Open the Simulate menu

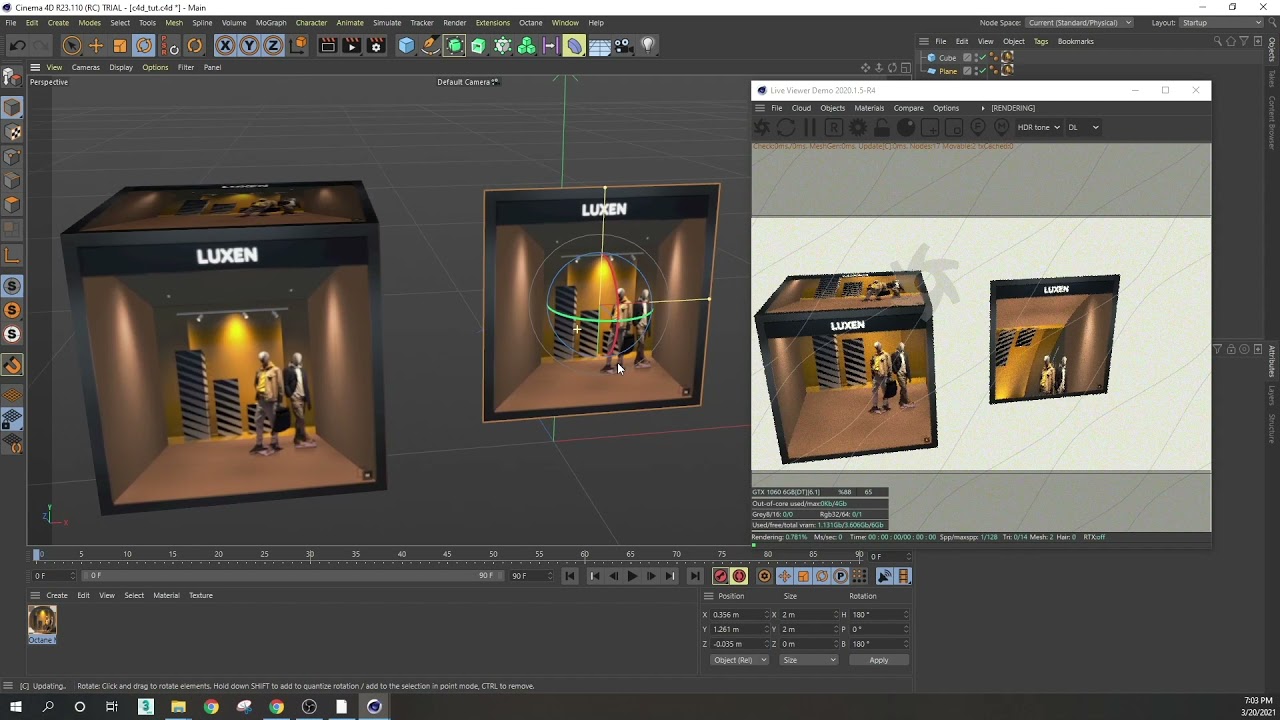[387, 22]
